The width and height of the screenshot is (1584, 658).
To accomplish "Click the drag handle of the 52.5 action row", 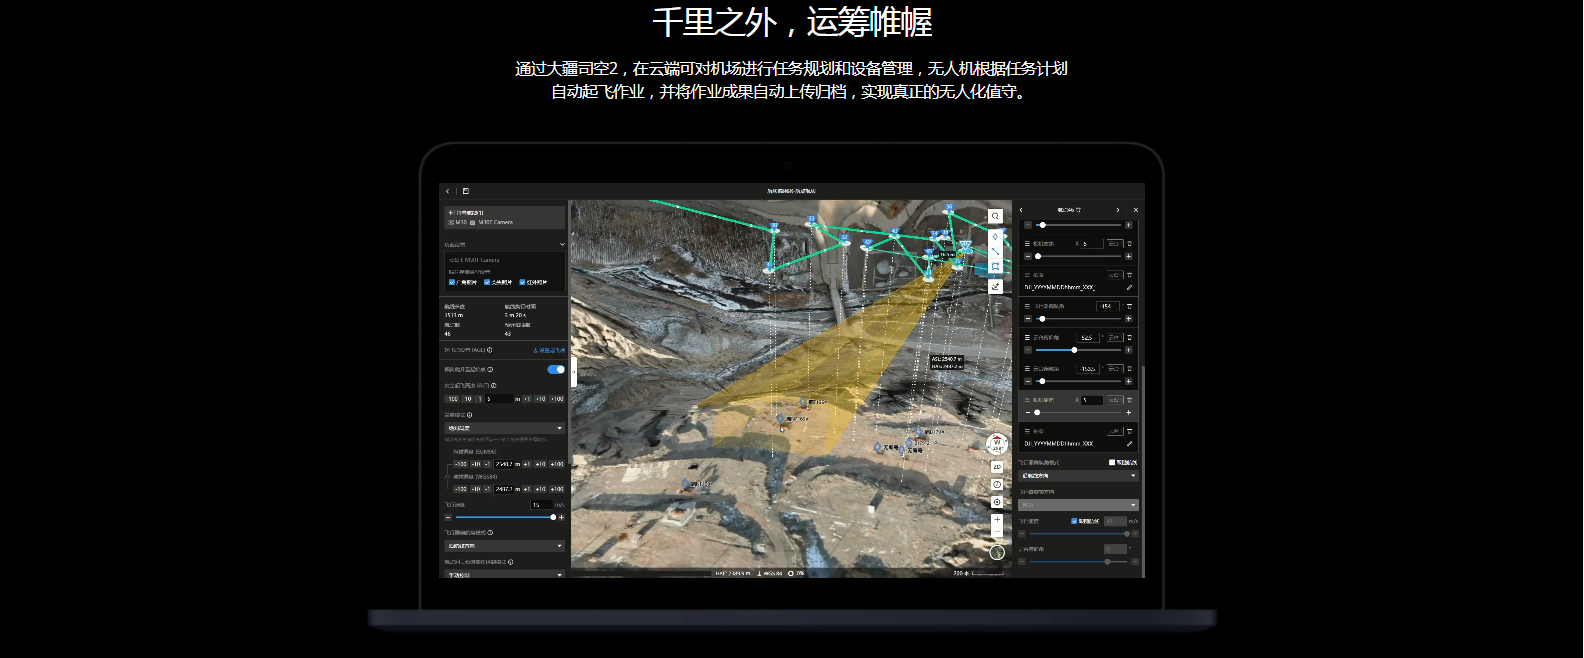I will pos(1027,338).
